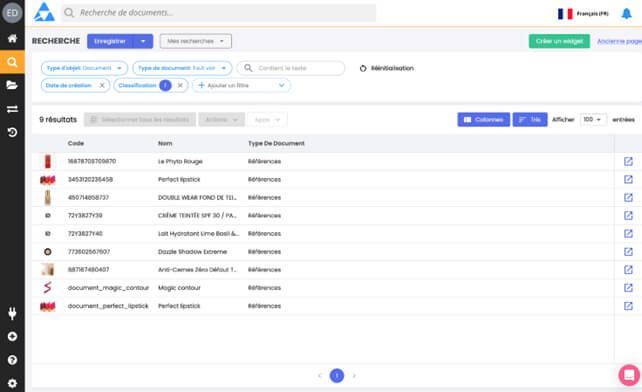Remove the Date de création filter
This screenshot has width=642, height=392.
pyautogui.click(x=102, y=85)
